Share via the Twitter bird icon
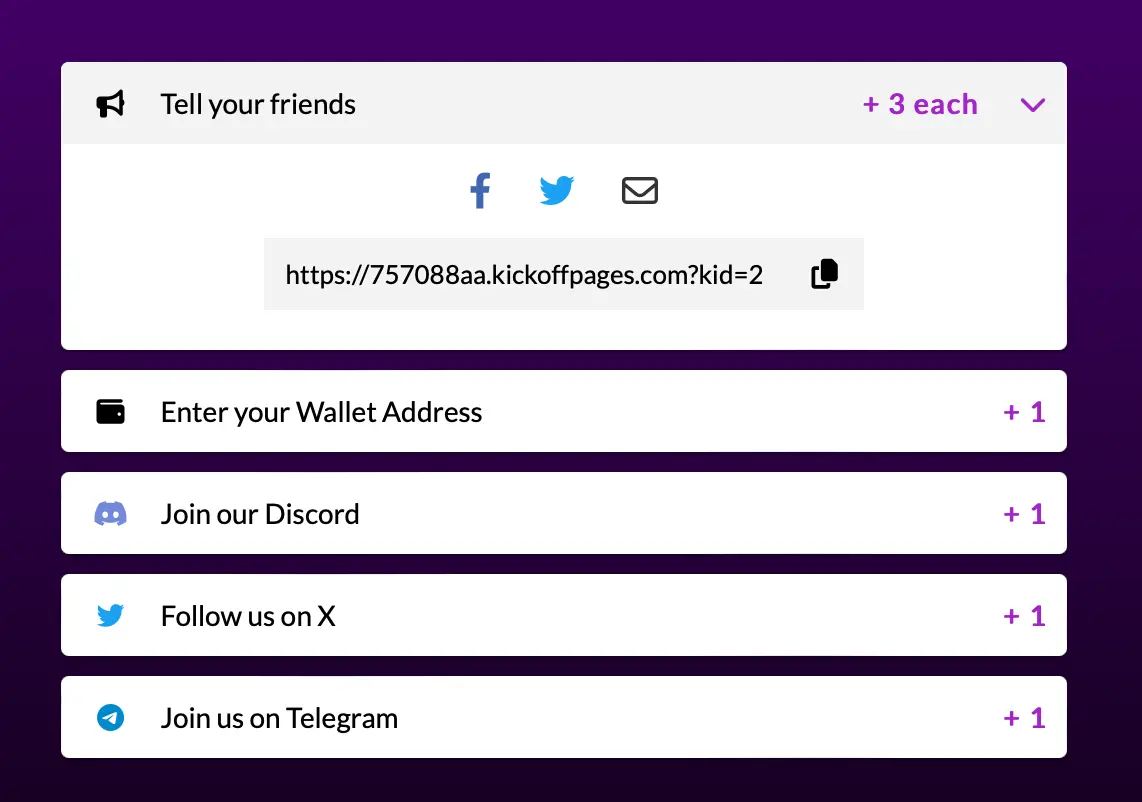This screenshot has height=802, width=1142. click(556, 190)
